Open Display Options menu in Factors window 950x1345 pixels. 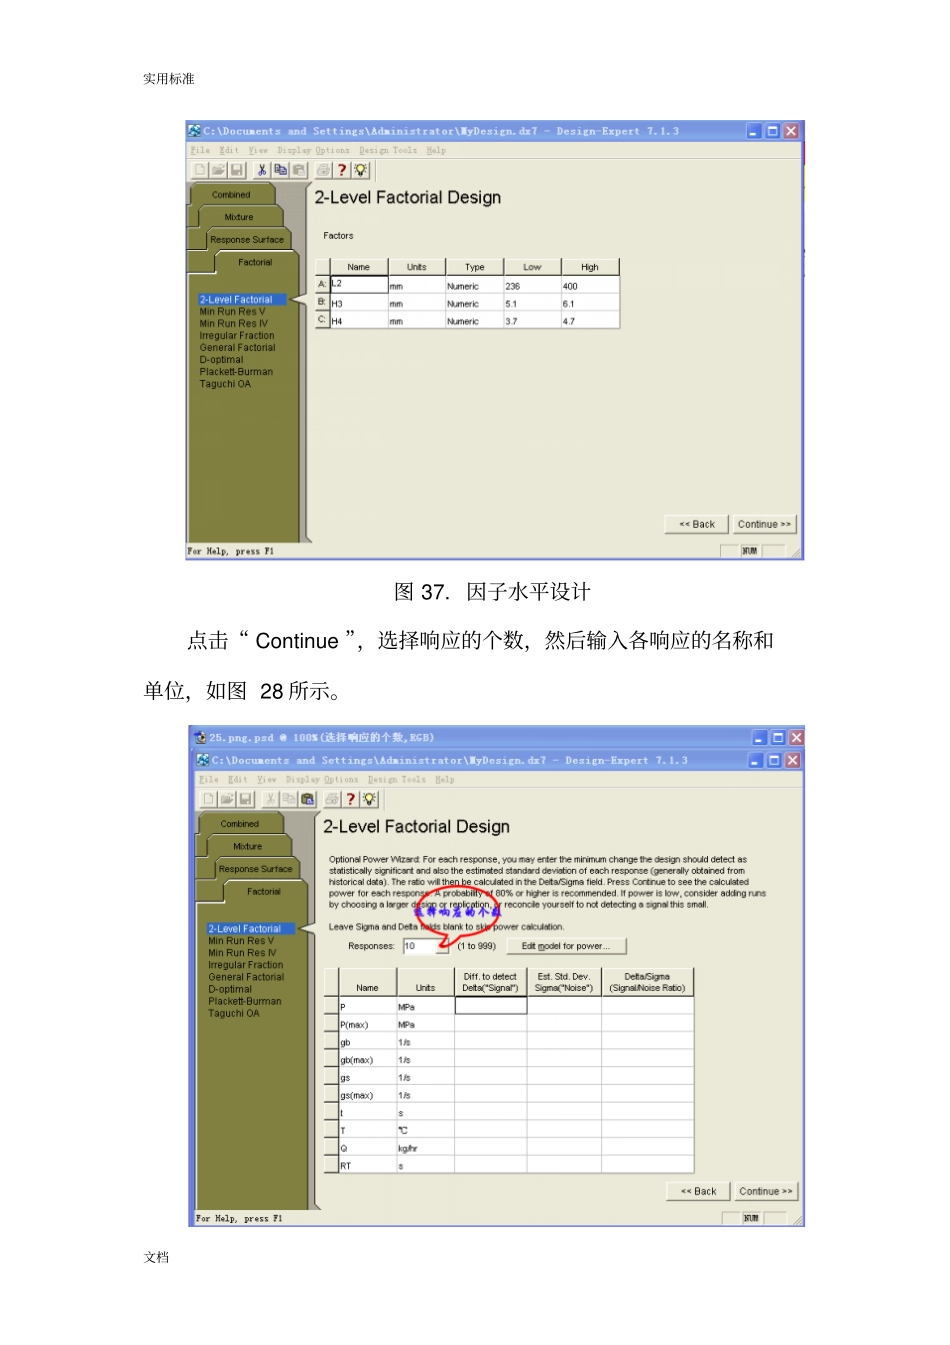coord(314,151)
